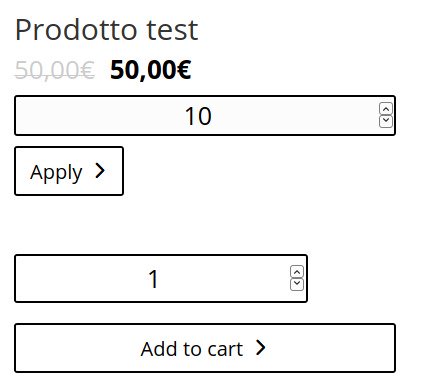Decrease the value in the field showing 10

pyautogui.click(x=386, y=121)
